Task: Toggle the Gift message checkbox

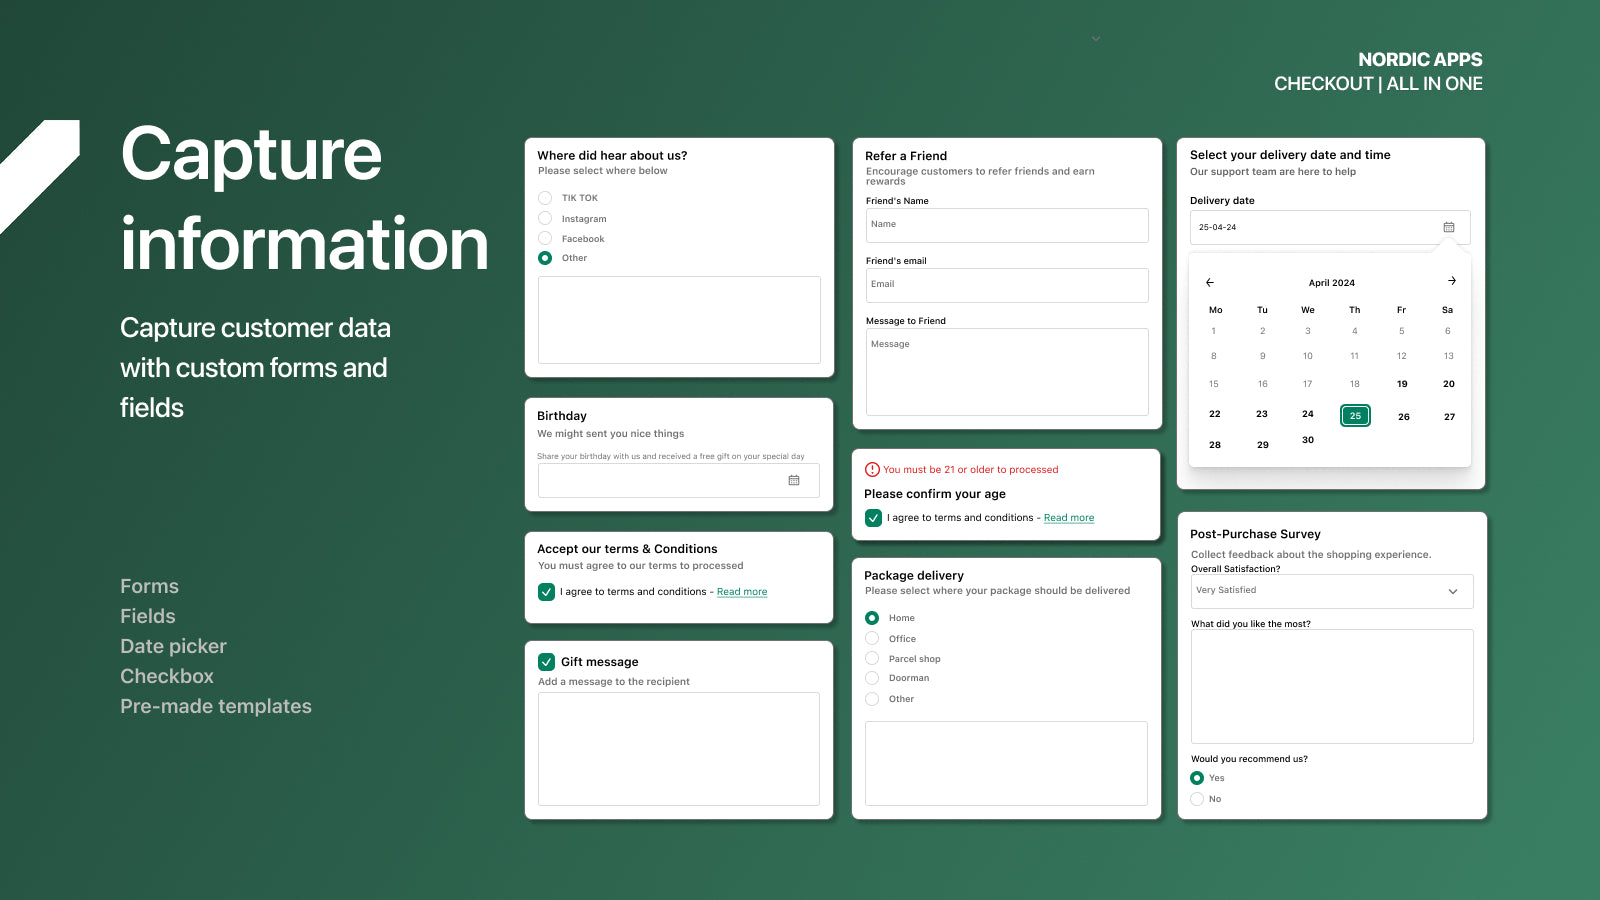Action: [546, 661]
